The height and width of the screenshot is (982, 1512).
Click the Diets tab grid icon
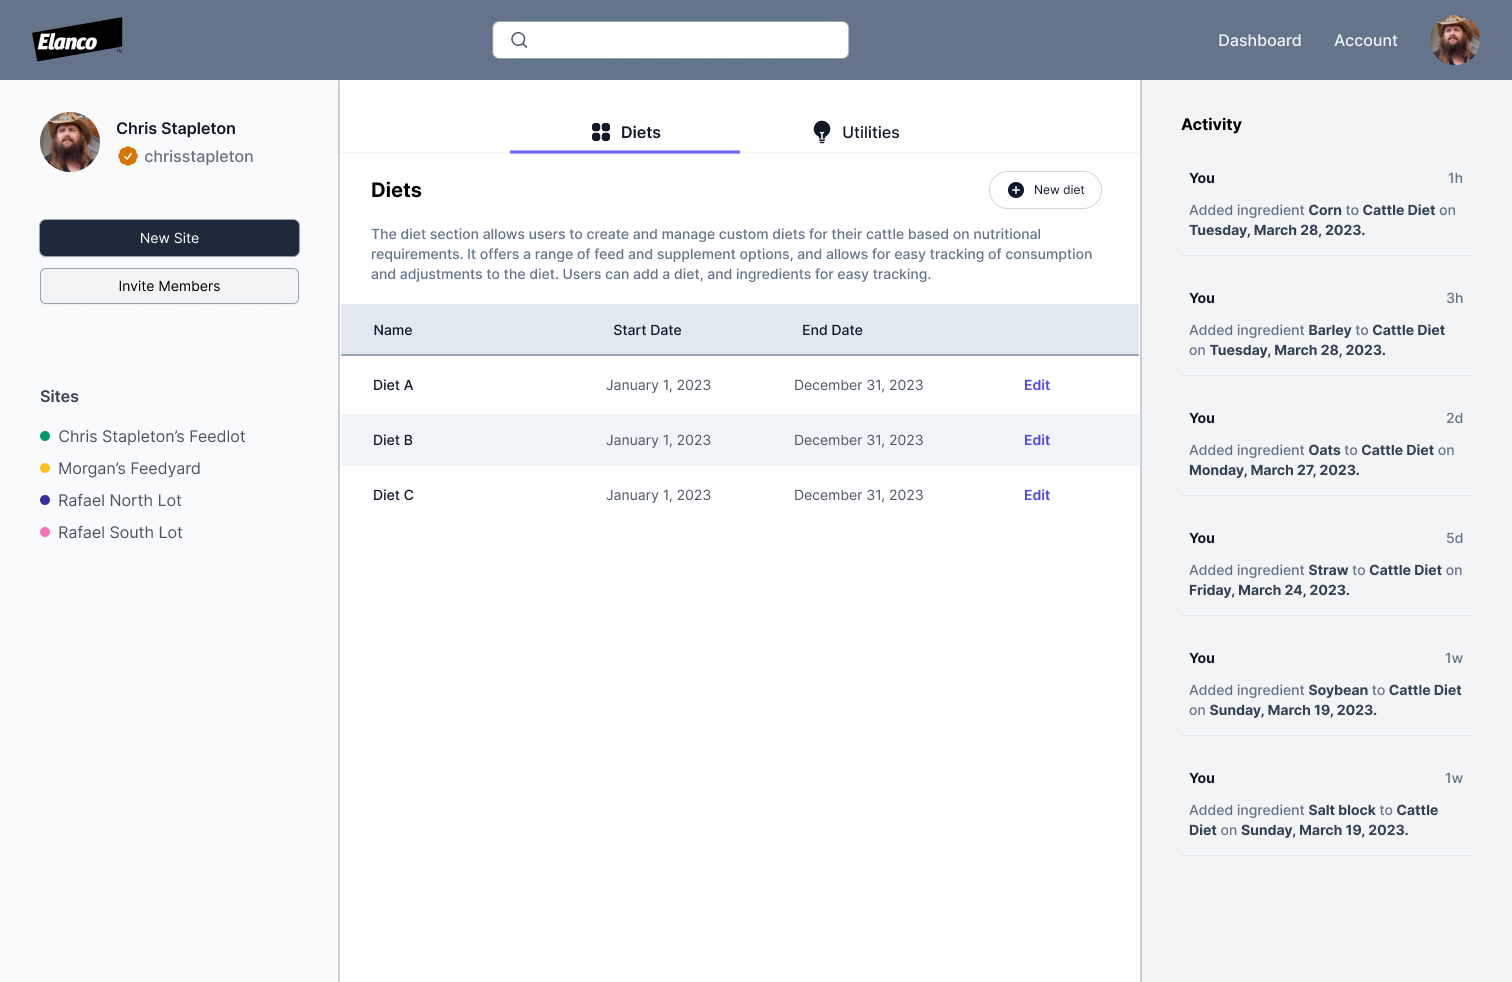(x=601, y=132)
